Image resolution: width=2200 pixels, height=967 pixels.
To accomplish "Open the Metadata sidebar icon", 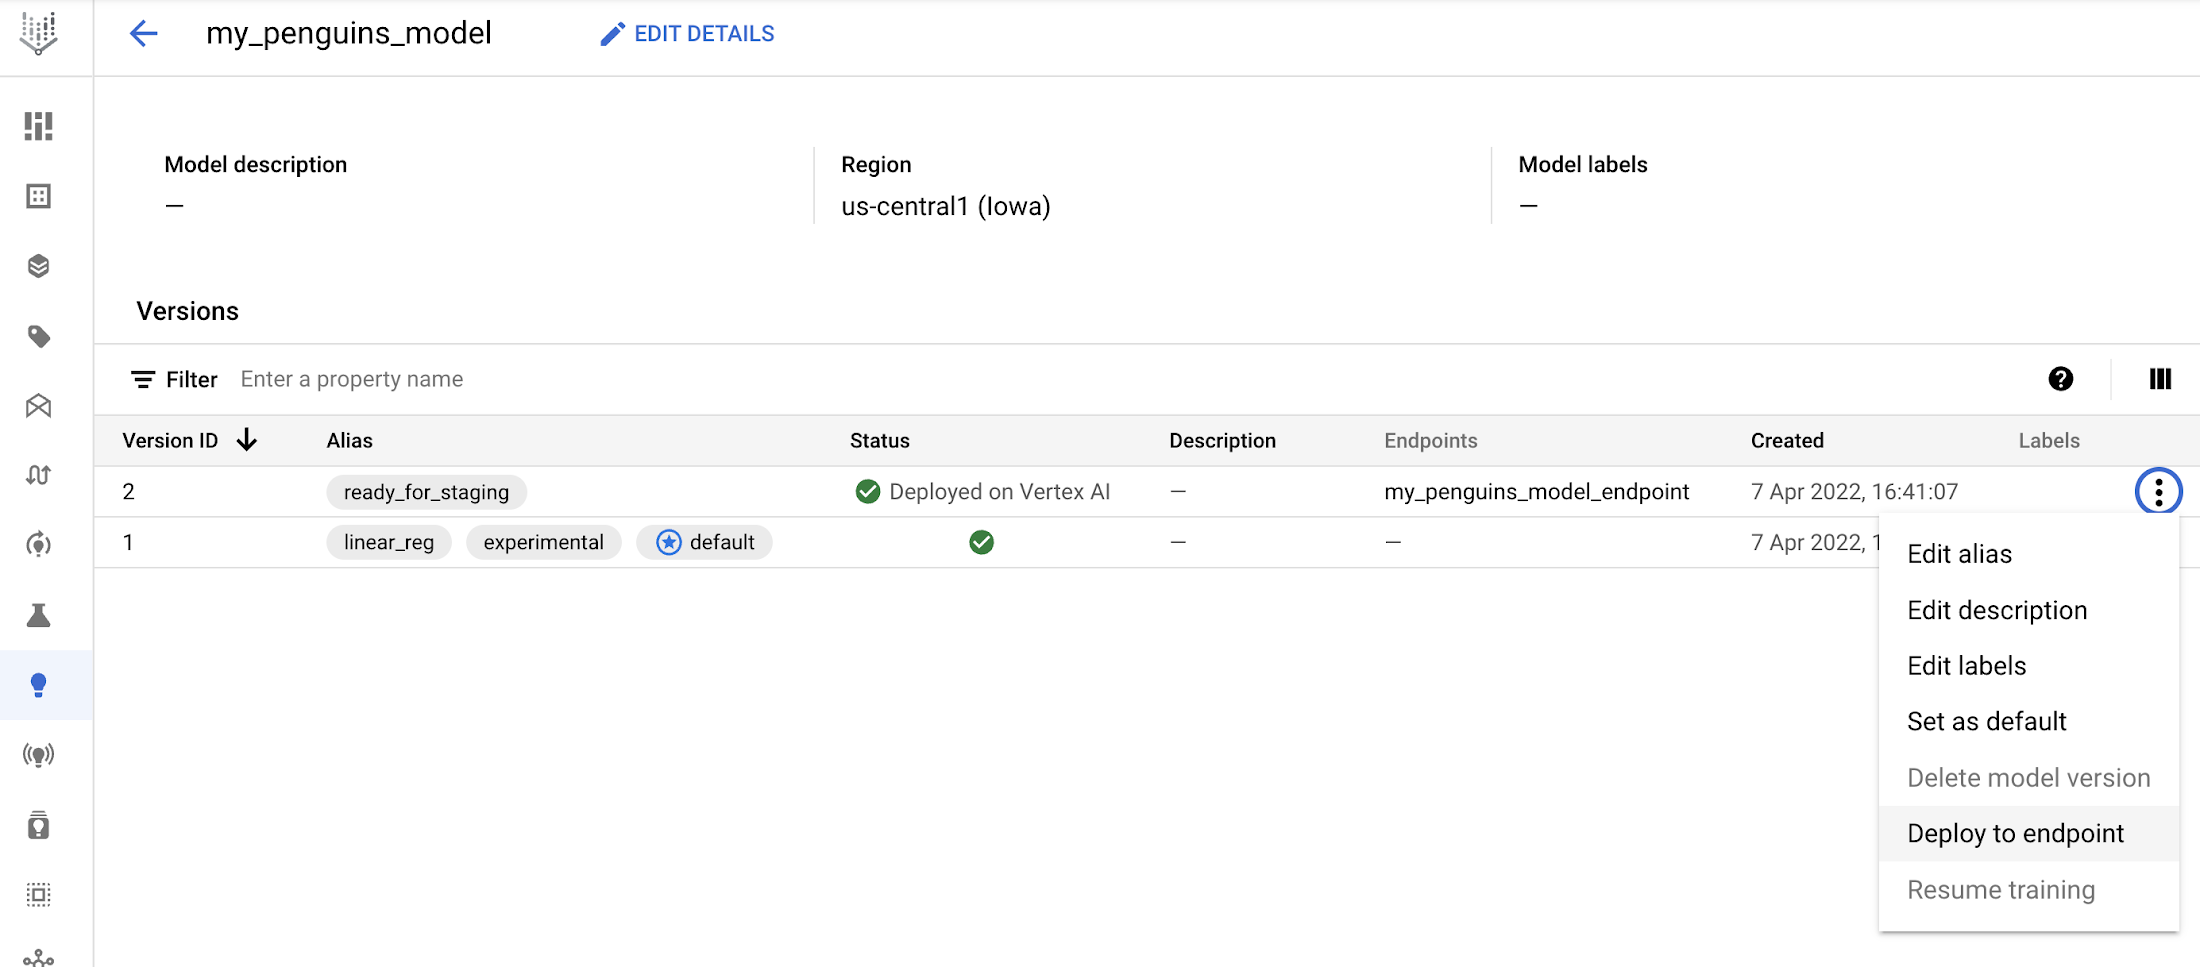I will [39, 895].
